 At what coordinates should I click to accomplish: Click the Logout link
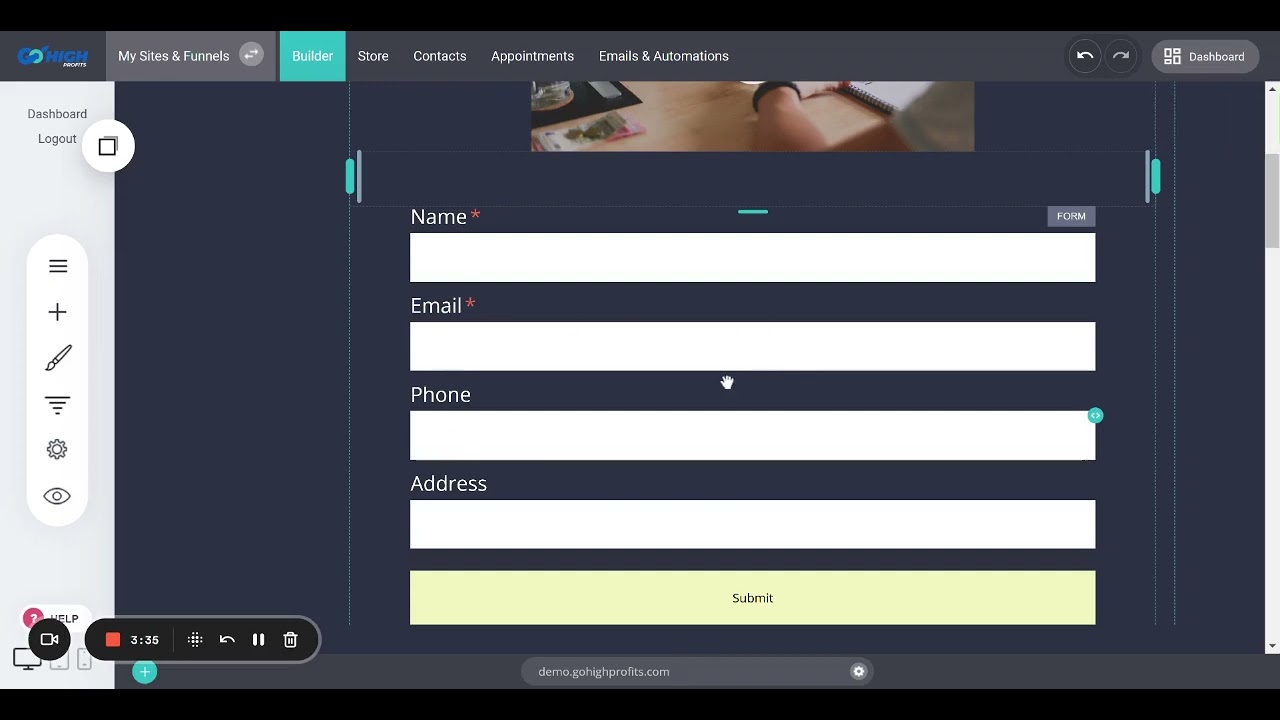click(x=57, y=139)
